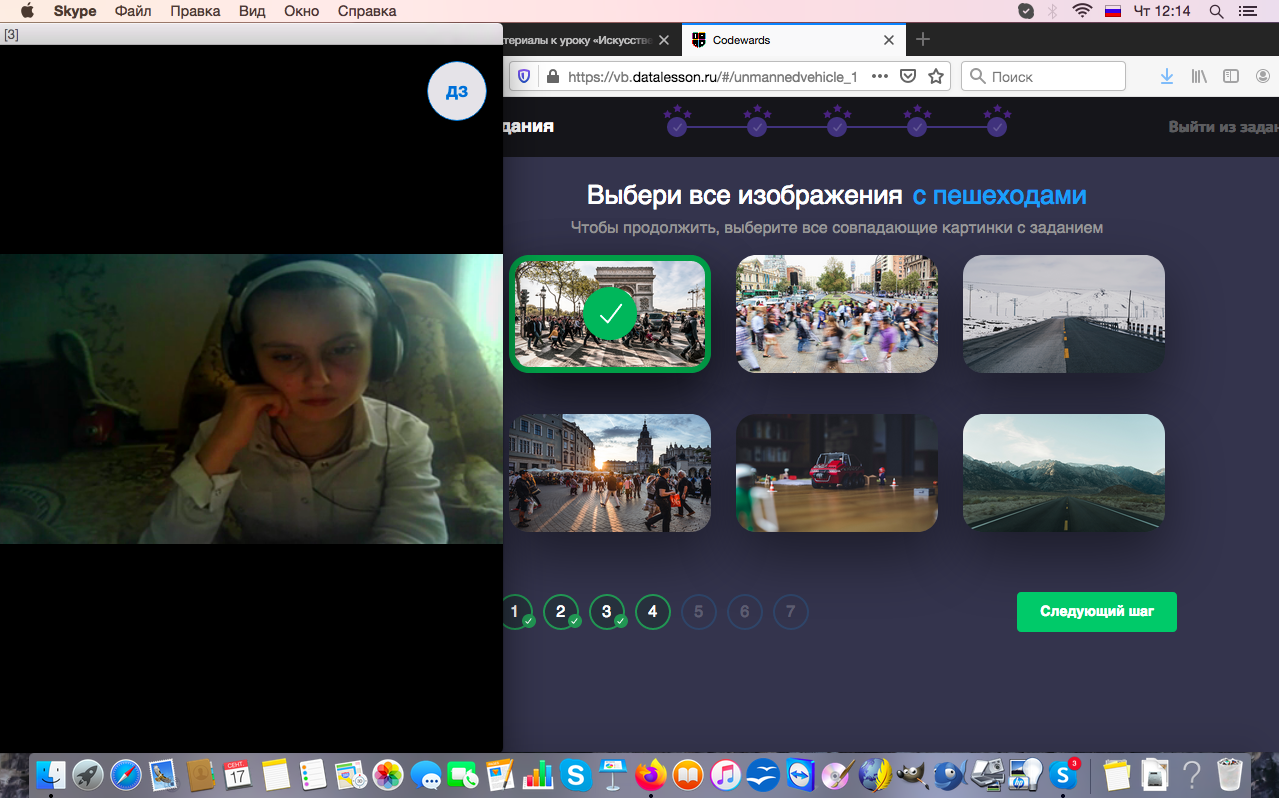Image resolution: width=1279 pixels, height=798 pixels.
Task: Select the town square sunset image
Action: tap(610, 473)
